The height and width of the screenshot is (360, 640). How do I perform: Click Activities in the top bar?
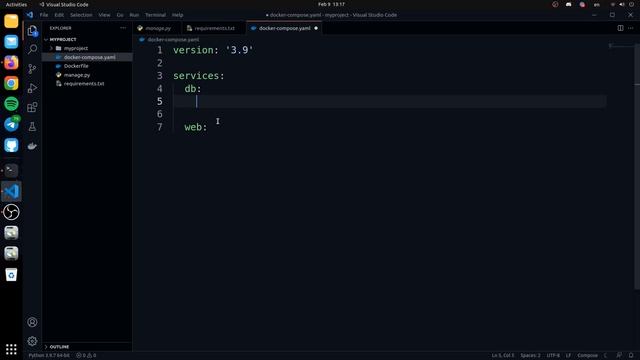pos(16,4)
